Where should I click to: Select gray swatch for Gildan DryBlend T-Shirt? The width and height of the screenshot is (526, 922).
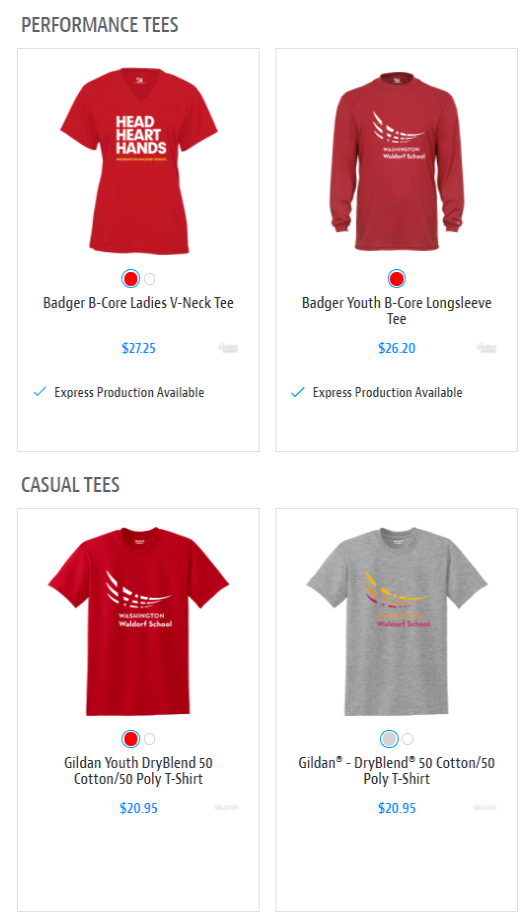tap(389, 739)
